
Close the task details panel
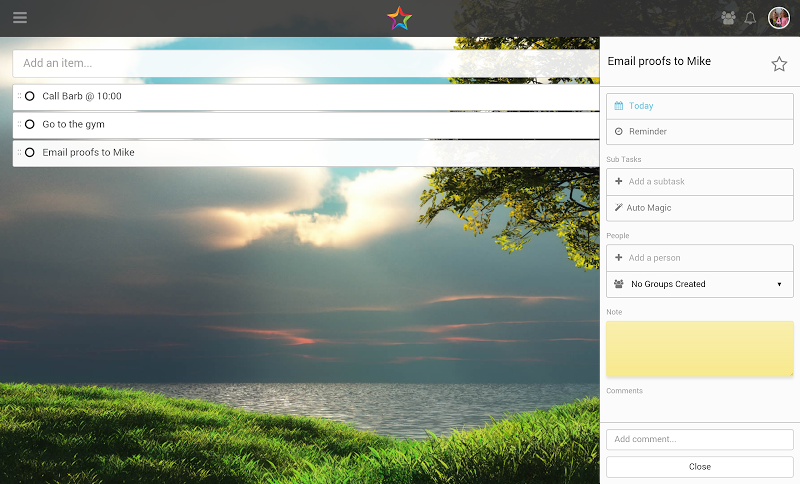click(x=699, y=467)
